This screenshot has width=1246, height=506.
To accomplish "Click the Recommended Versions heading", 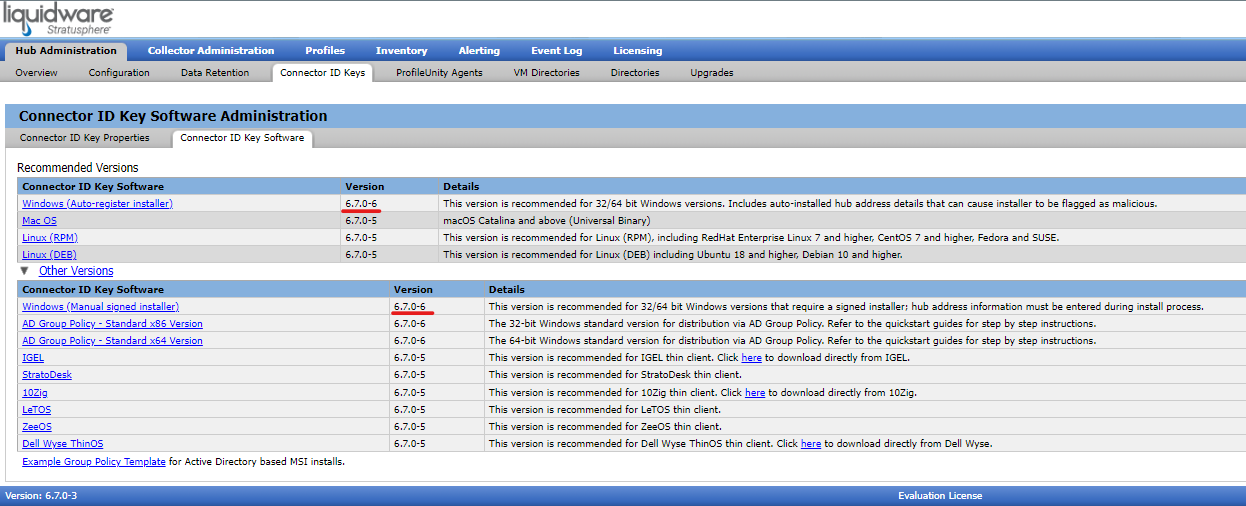I will click(x=78, y=167).
